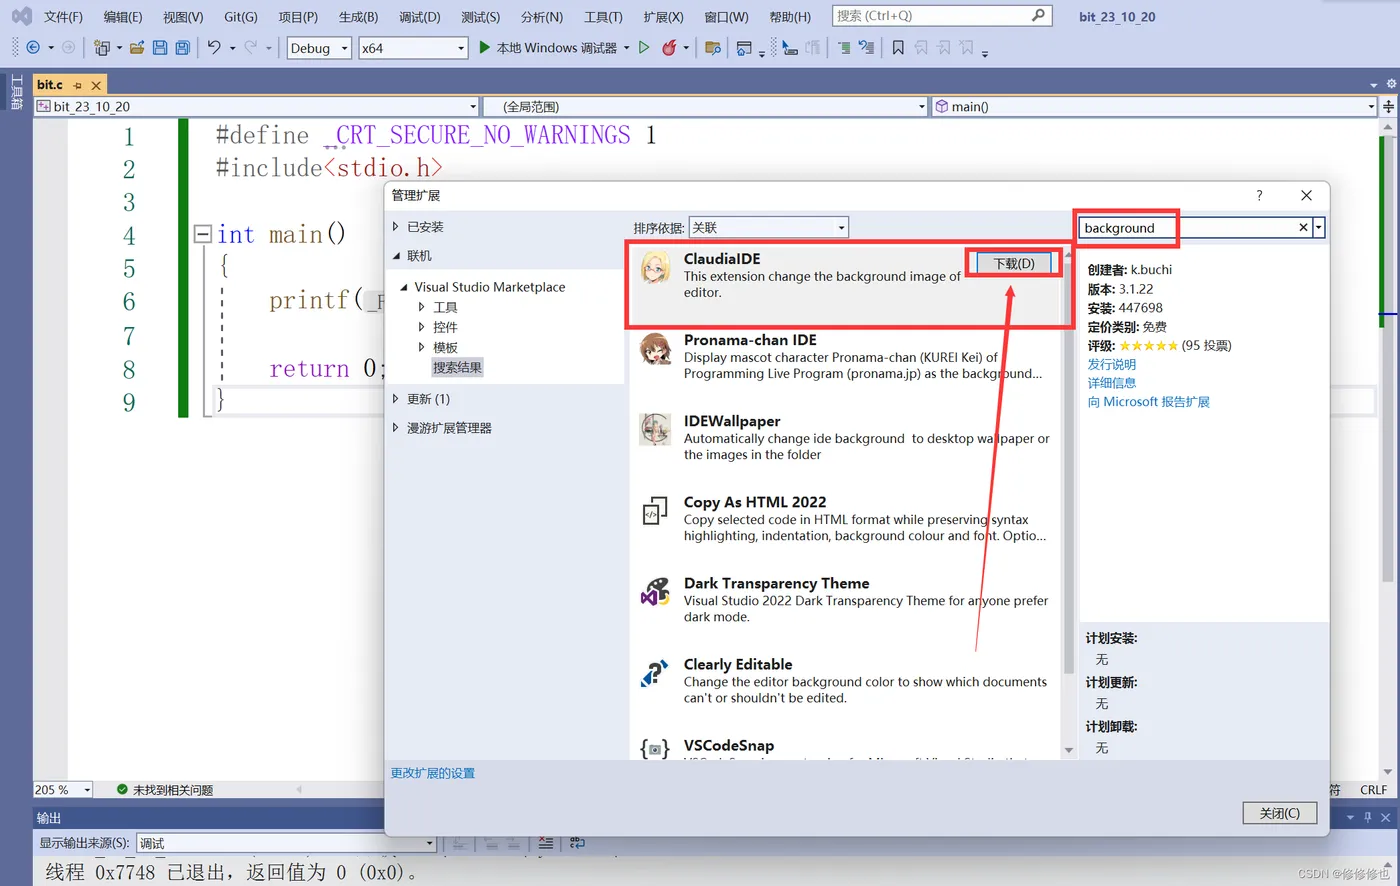Open the main() member dropdown
This screenshot has height=886, width=1400.
tap(1155, 106)
